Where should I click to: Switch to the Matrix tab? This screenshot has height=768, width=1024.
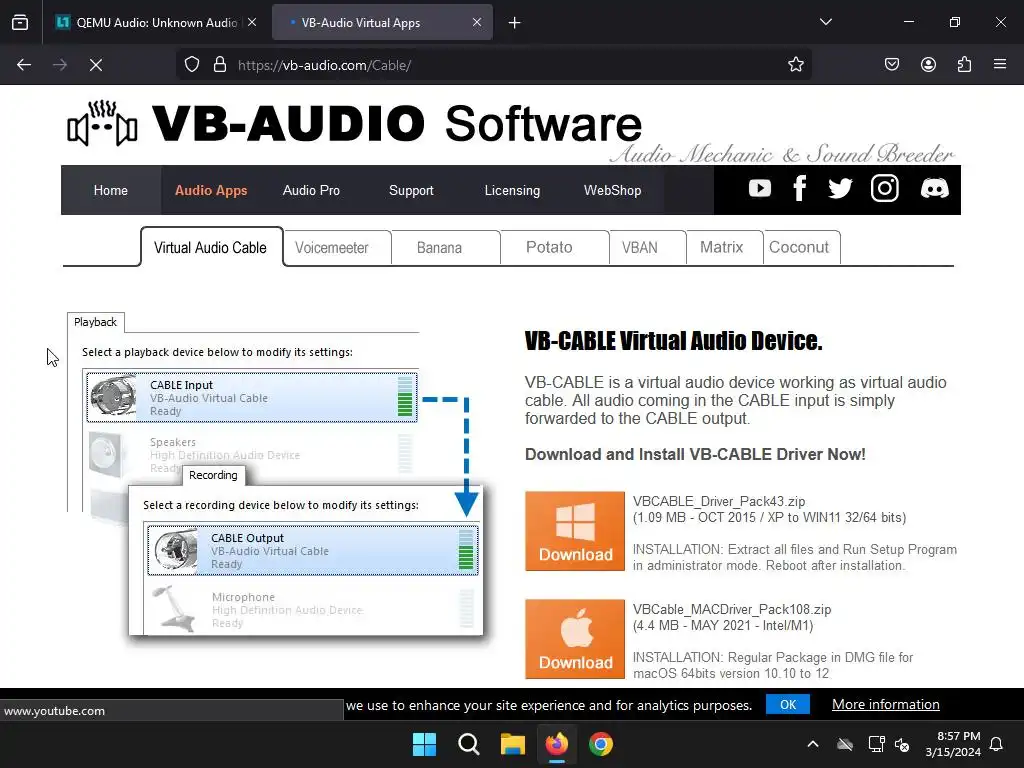click(725, 248)
